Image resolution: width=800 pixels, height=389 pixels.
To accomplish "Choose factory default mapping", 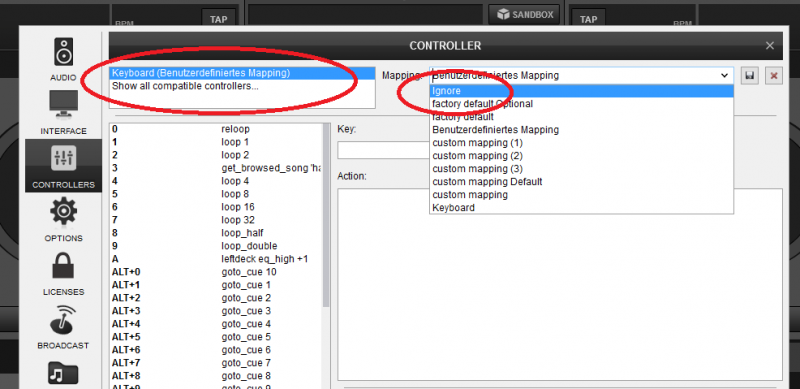I will pyautogui.click(x=582, y=117).
